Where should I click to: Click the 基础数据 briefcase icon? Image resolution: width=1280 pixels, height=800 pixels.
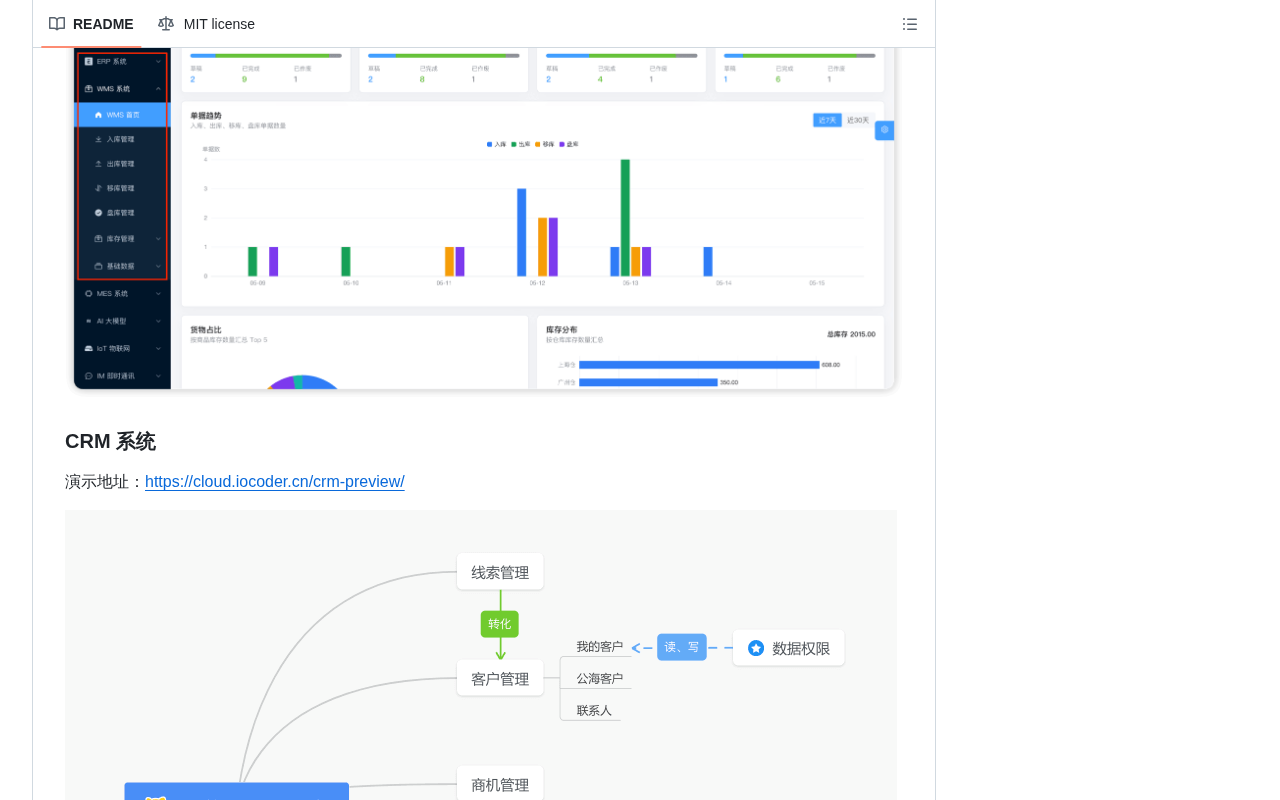click(x=99, y=266)
